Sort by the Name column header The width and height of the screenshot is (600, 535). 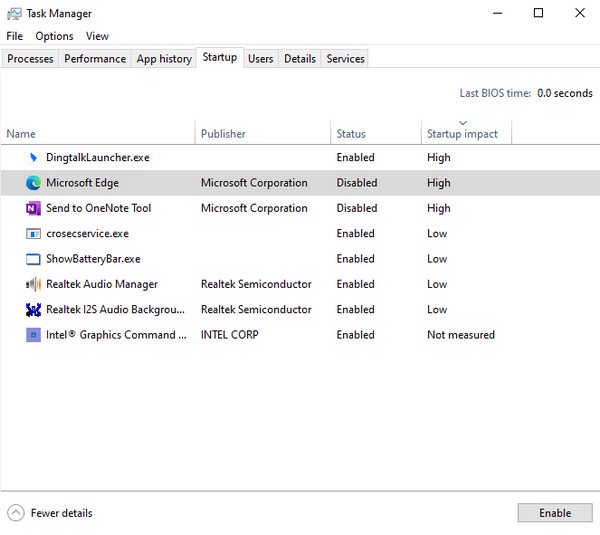pyautogui.click(x=98, y=134)
